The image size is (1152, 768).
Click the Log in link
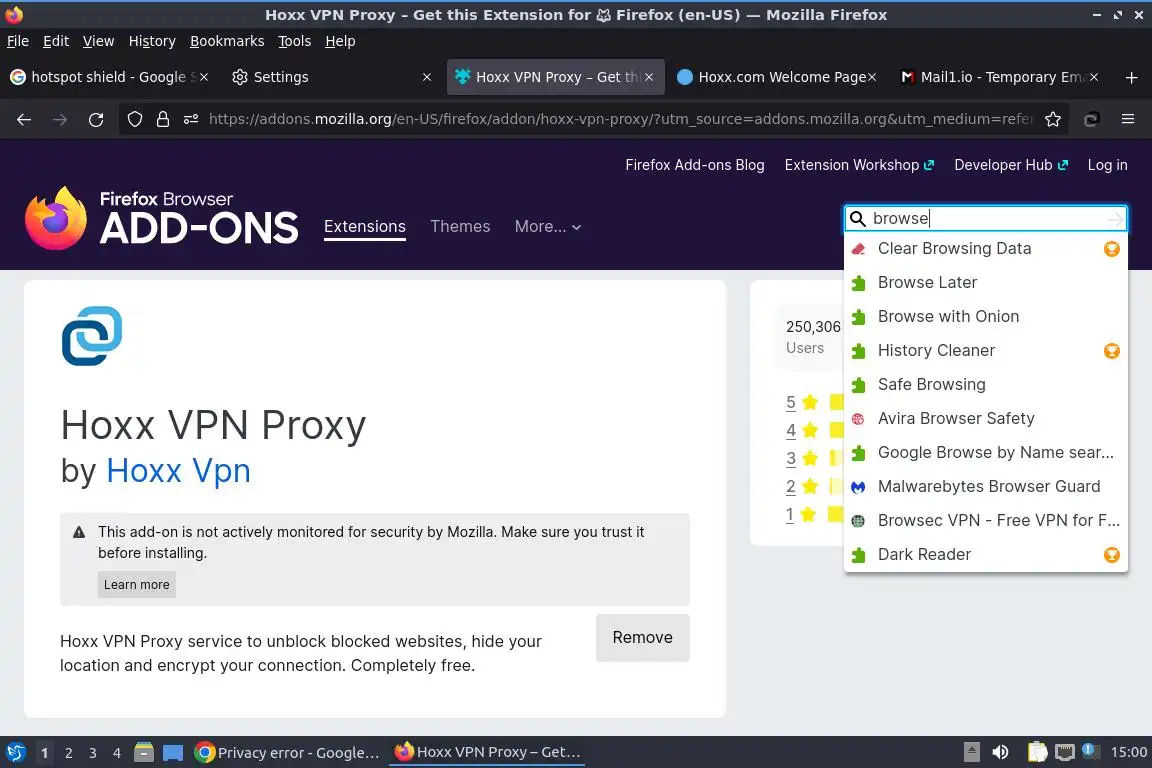(1107, 165)
